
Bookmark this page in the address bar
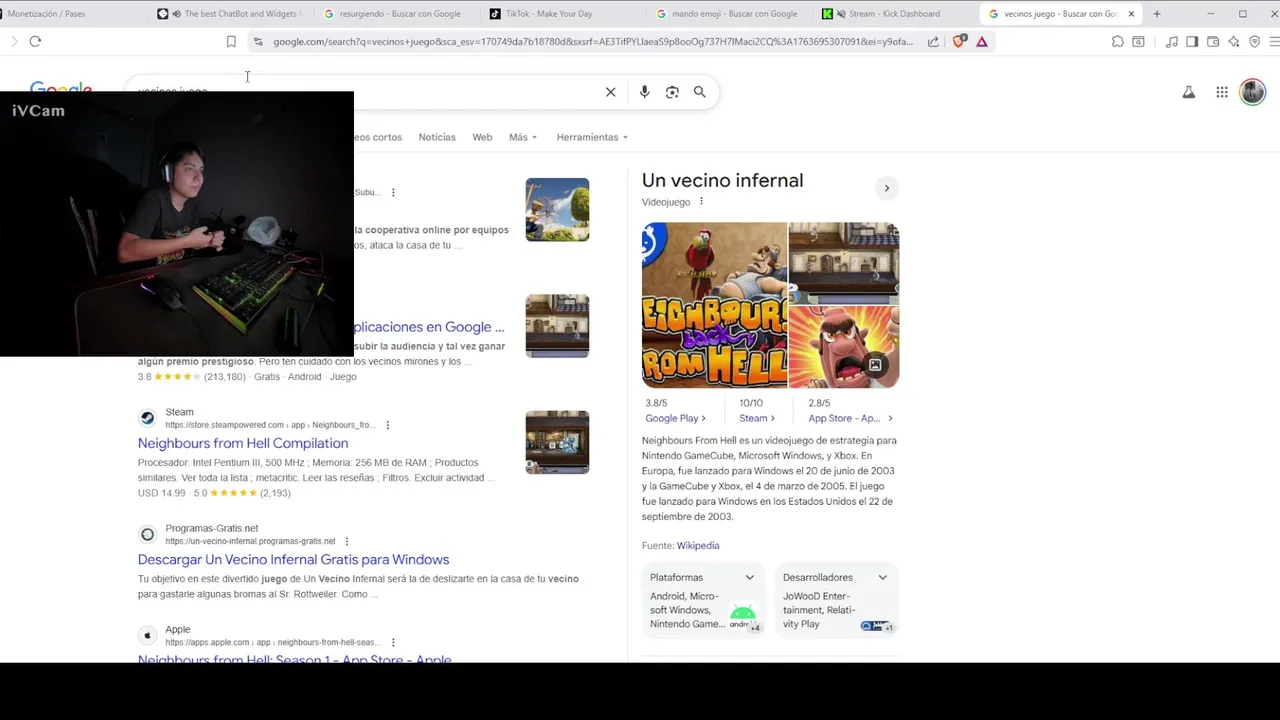click(x=231, y=41)
